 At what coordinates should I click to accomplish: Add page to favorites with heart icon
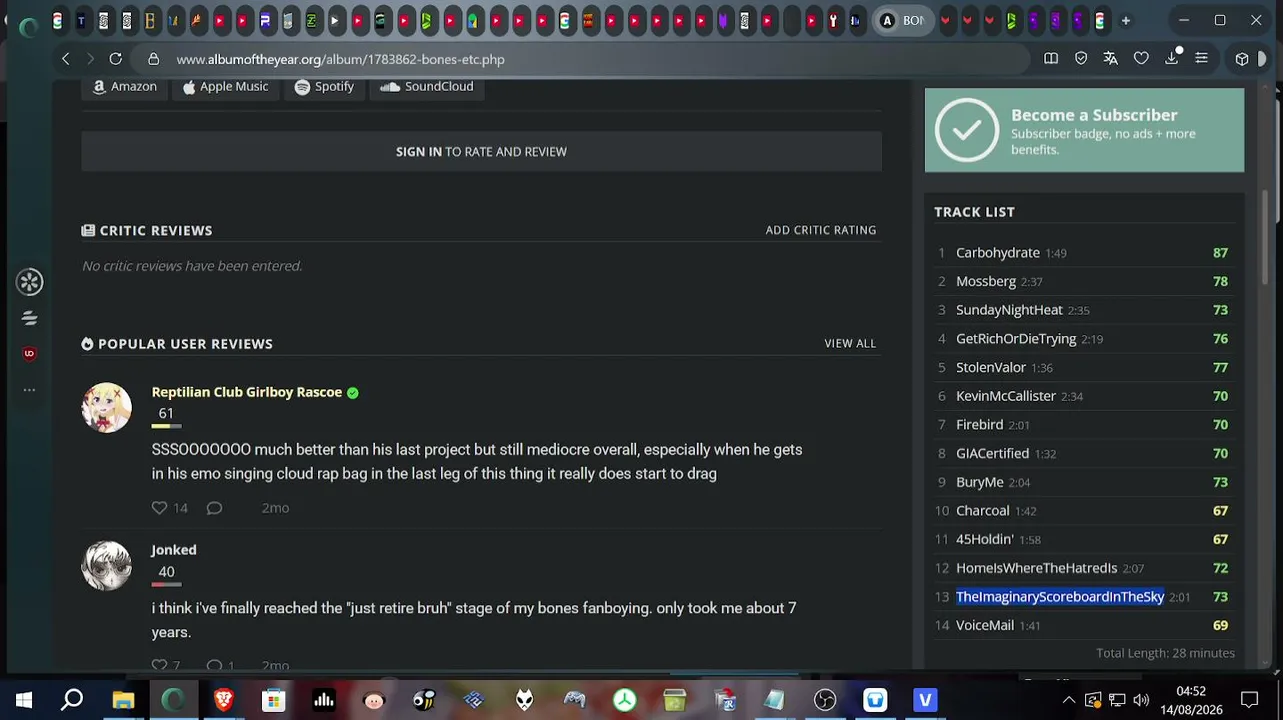[1141, 59]
